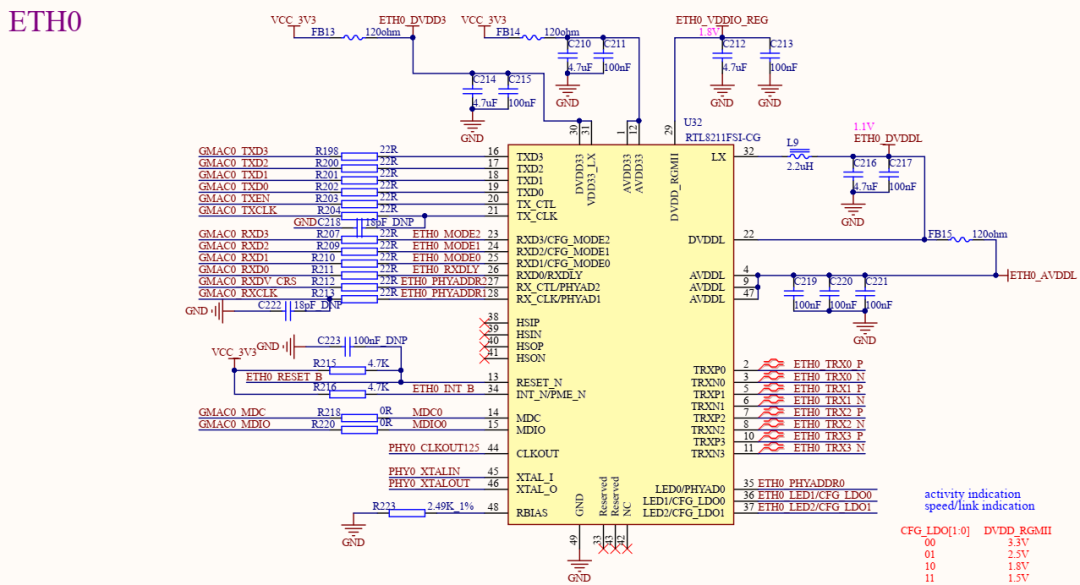This screenshot has height=585, width=1080.
Task: Select the FB13 ferrite bead symbol
Action: coord(353,37)
